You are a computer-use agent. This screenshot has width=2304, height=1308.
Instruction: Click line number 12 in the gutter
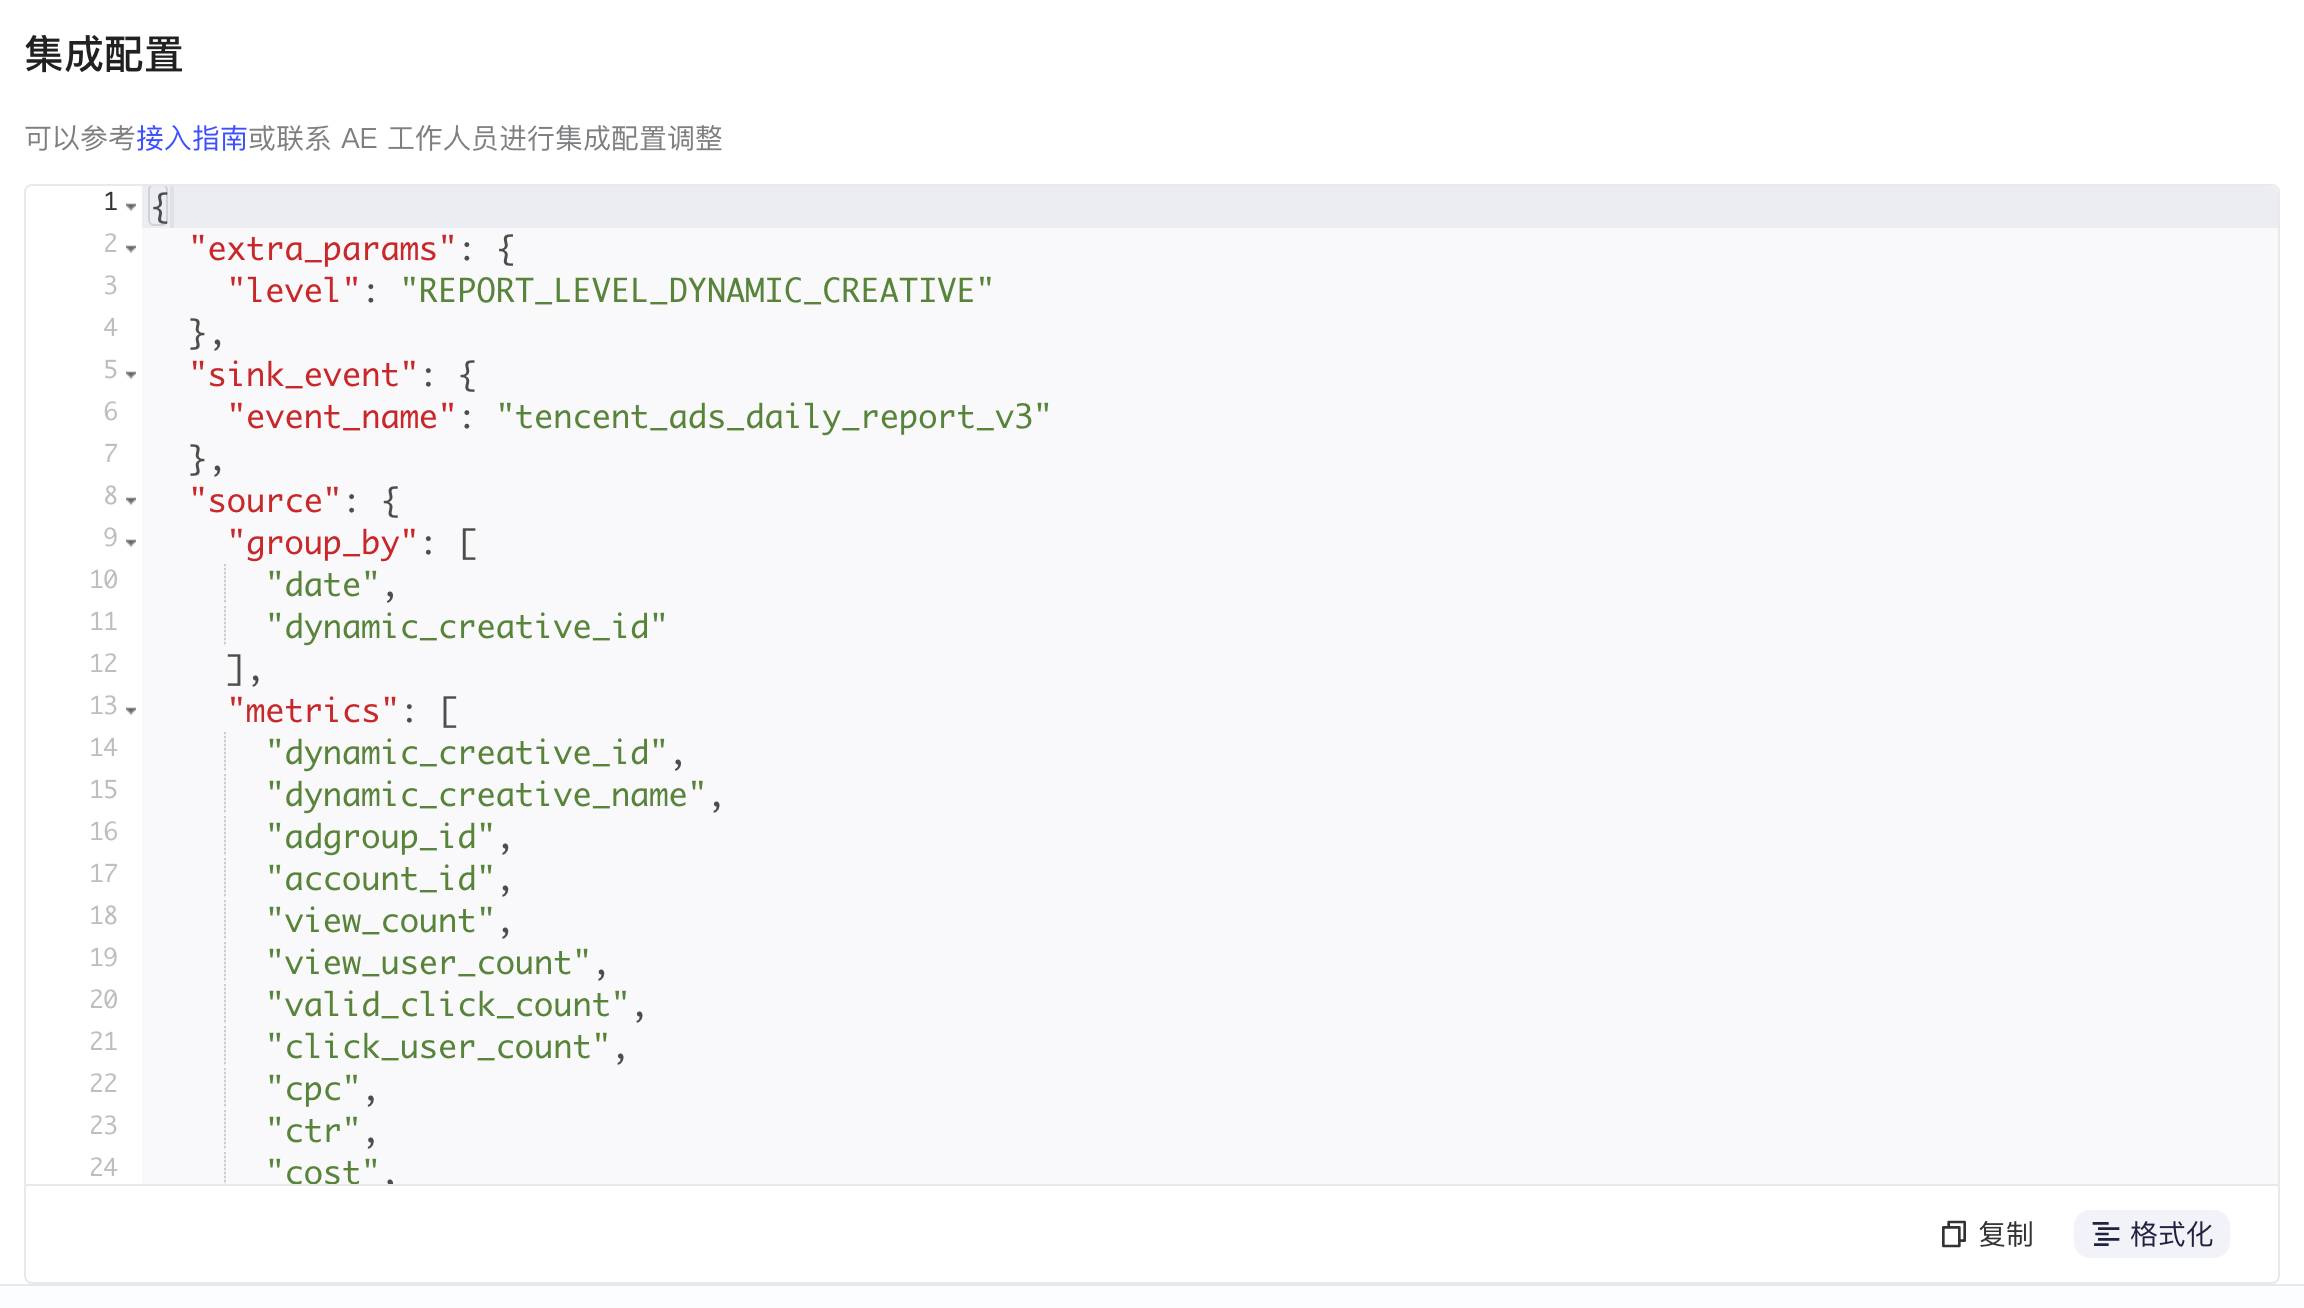(103, 663)
